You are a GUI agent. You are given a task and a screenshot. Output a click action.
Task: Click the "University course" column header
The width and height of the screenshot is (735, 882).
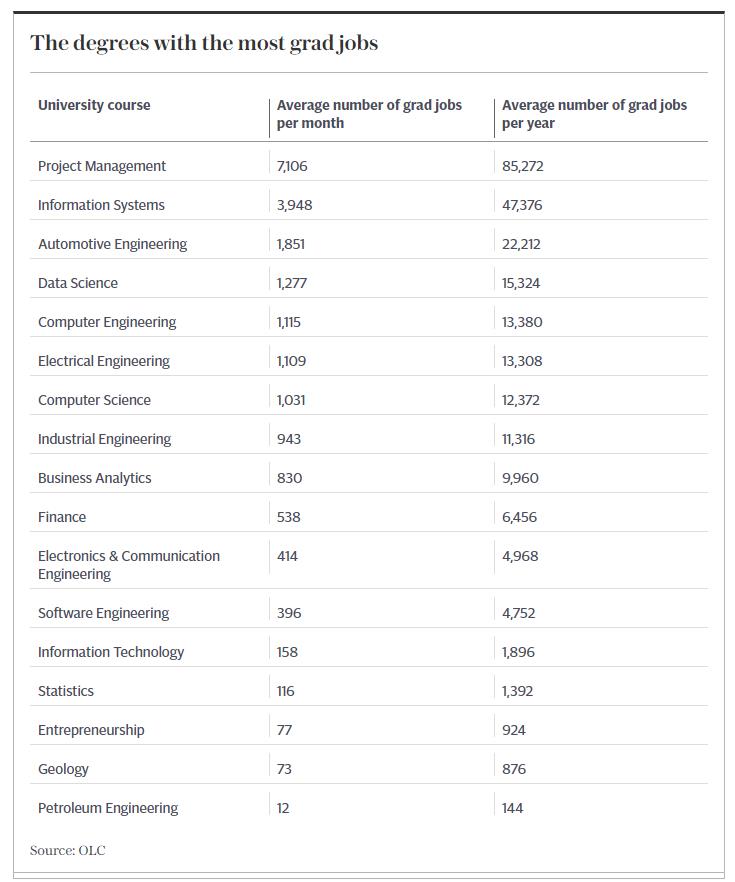(94, 105)
